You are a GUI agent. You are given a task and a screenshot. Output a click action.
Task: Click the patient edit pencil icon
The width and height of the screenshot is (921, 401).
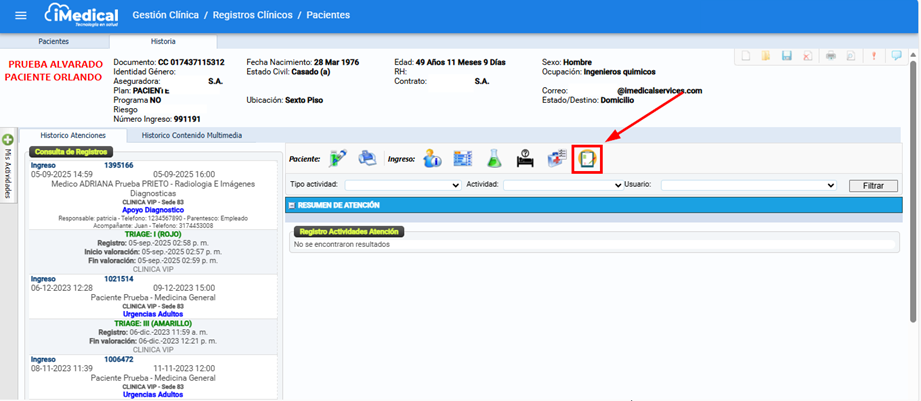pos(337,158)
